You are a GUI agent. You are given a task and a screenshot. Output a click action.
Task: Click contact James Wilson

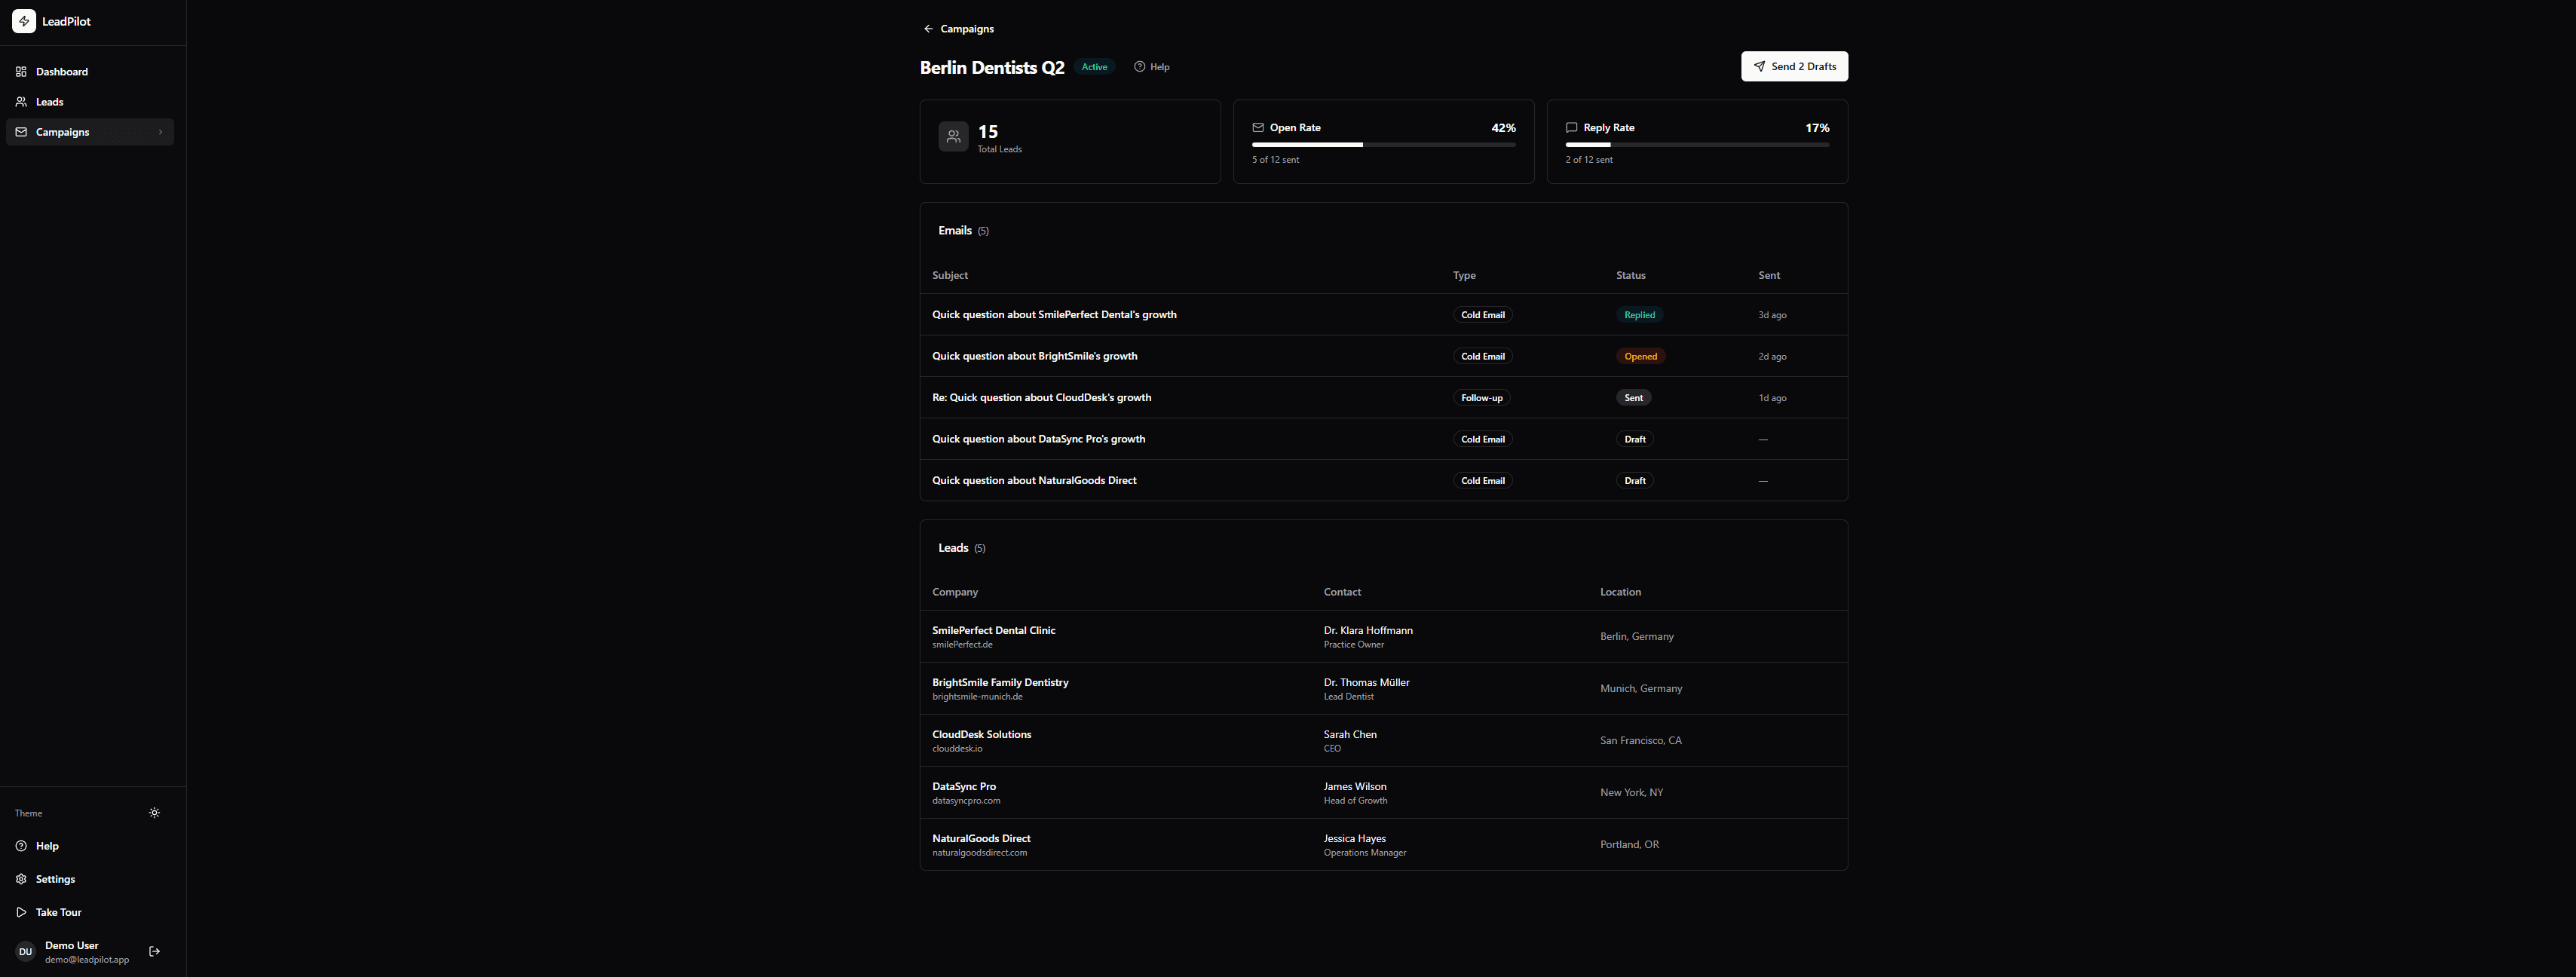[x=1355, y=787]
